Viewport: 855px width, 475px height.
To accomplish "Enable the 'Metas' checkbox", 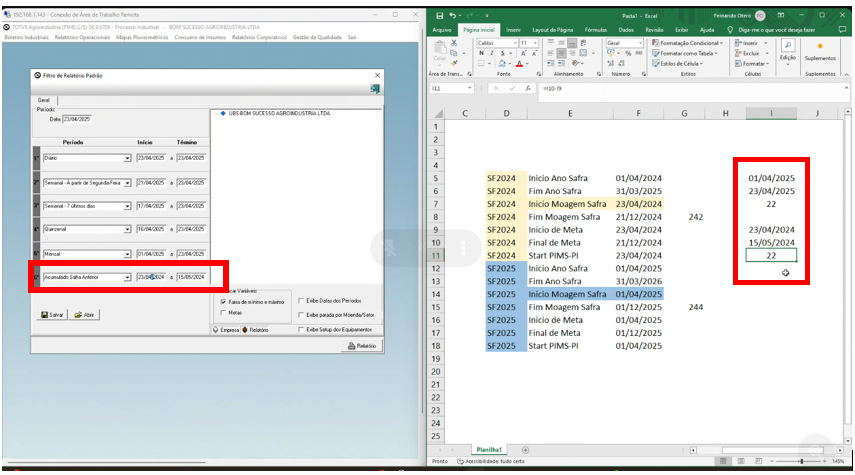I will click(x=223, y=312).
